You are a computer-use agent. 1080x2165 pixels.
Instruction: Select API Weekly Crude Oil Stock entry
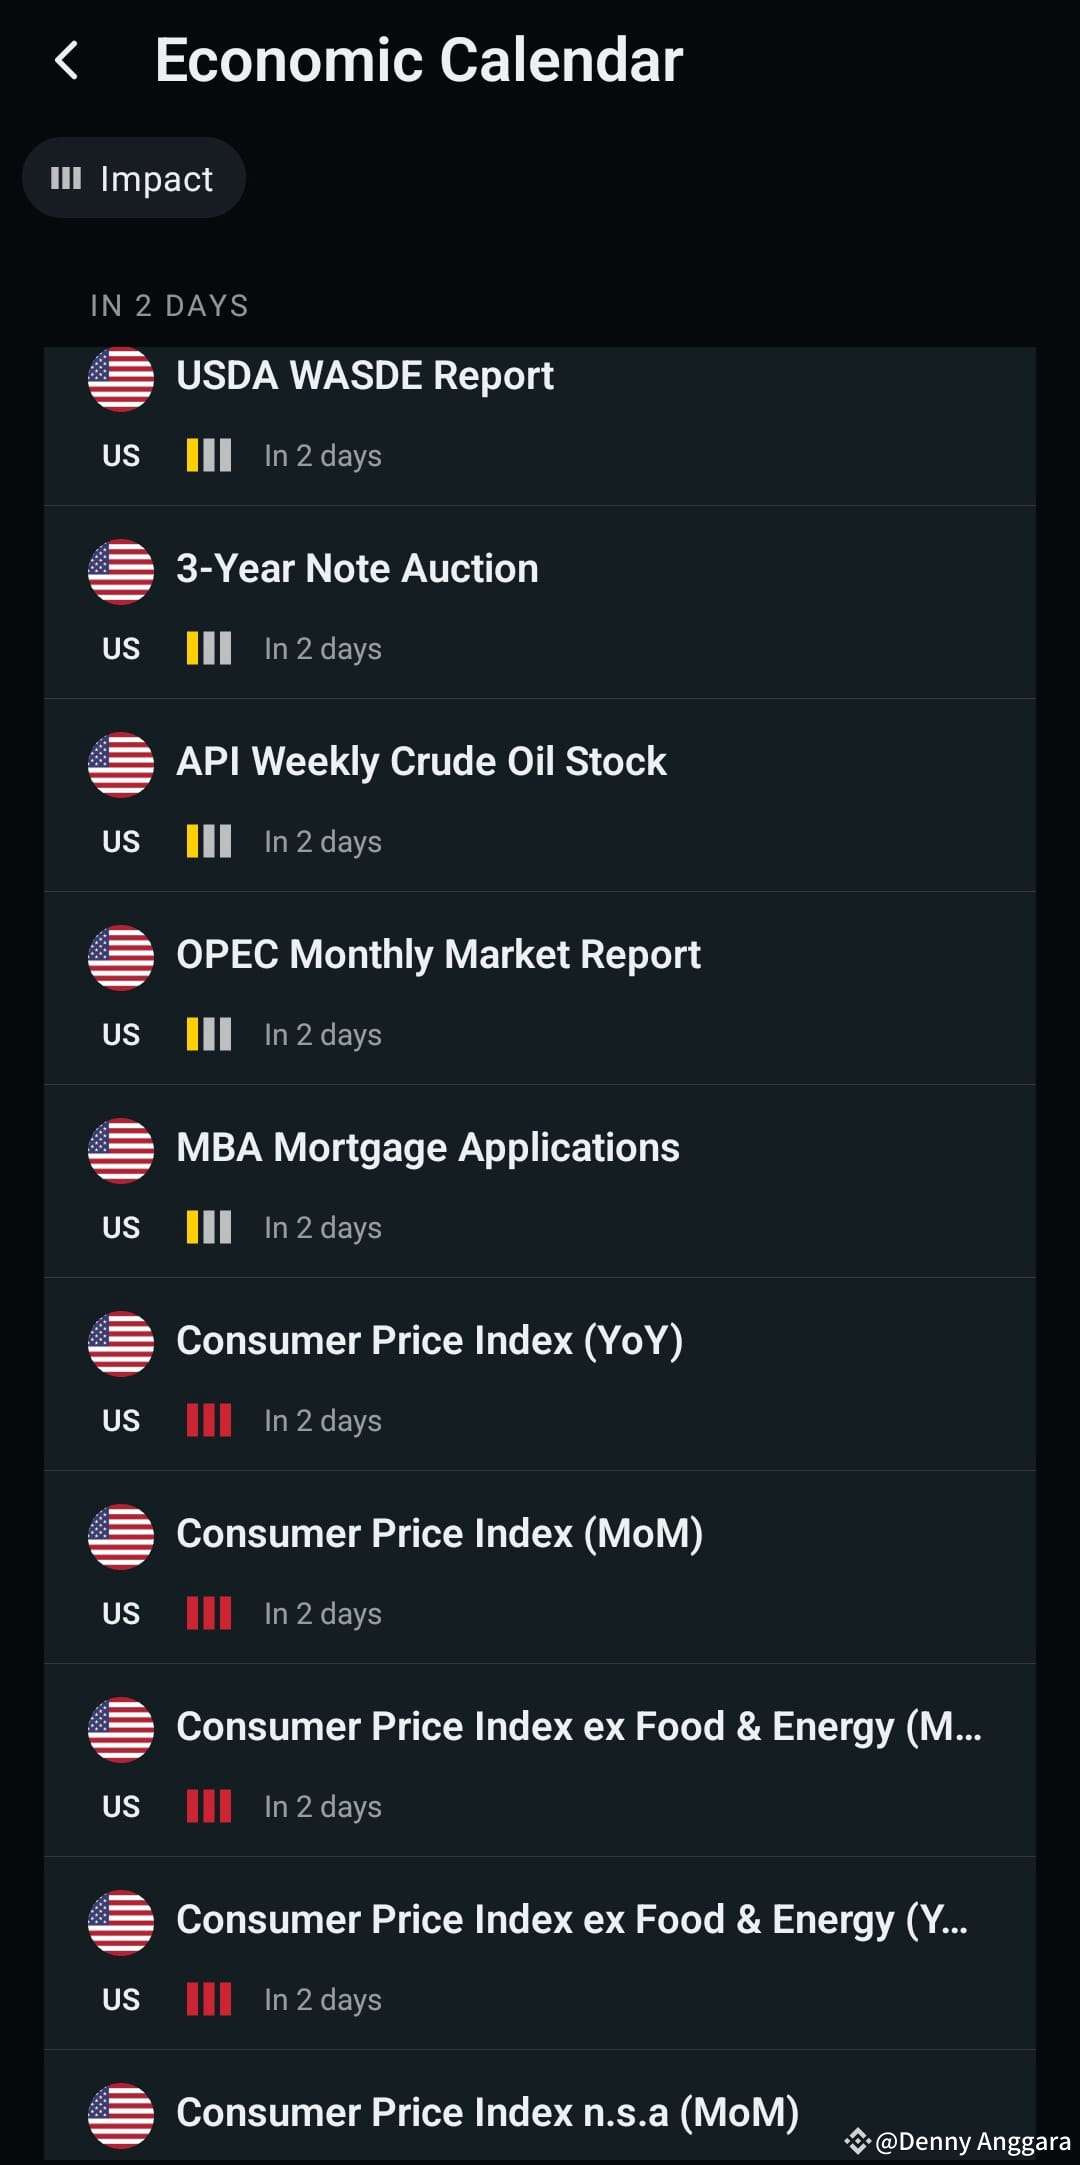[540, 795]
